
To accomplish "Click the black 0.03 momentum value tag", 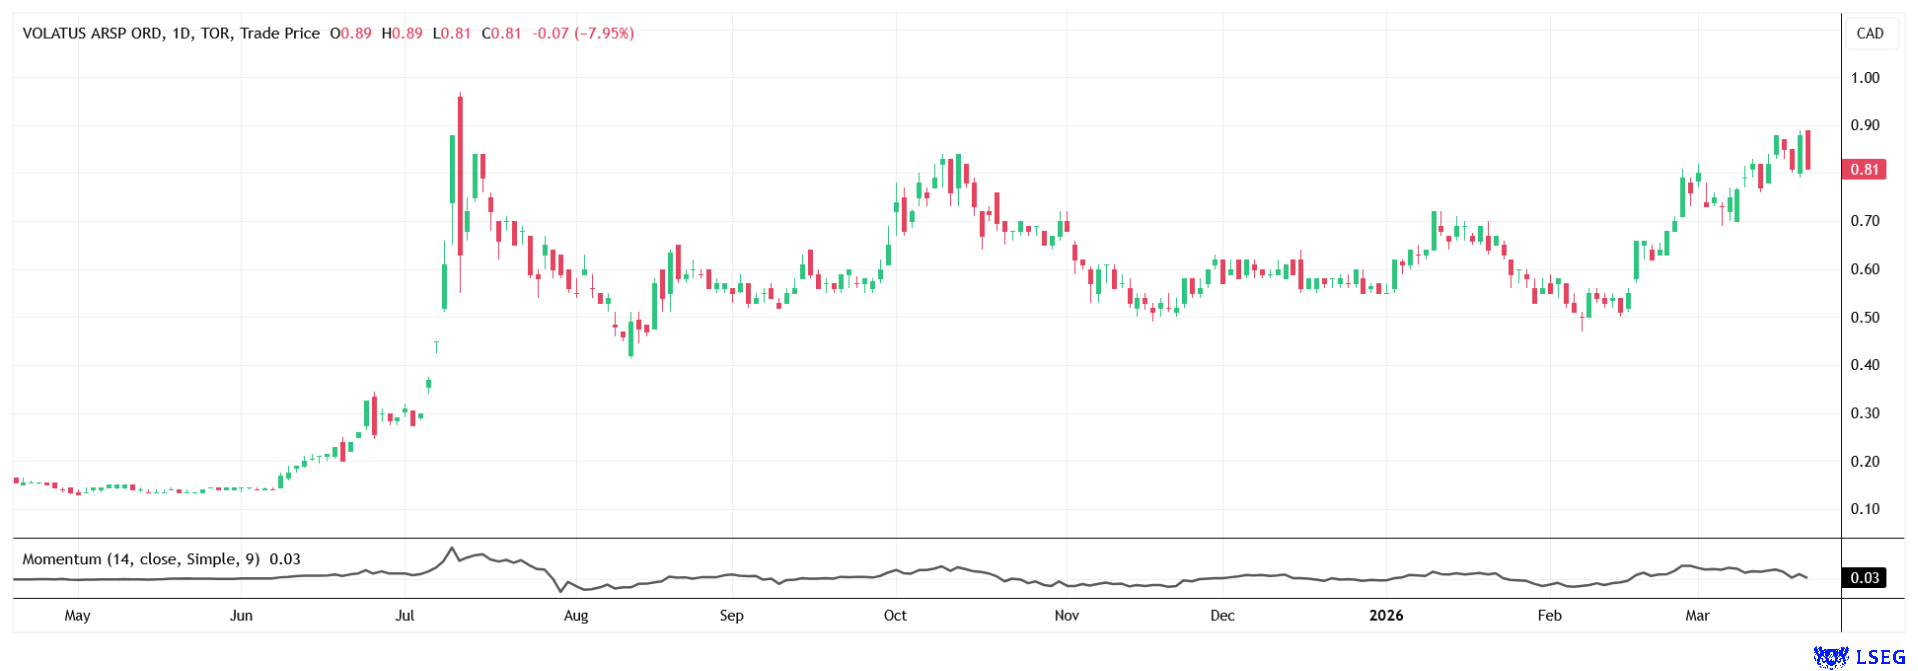I will pos(1864,578).
